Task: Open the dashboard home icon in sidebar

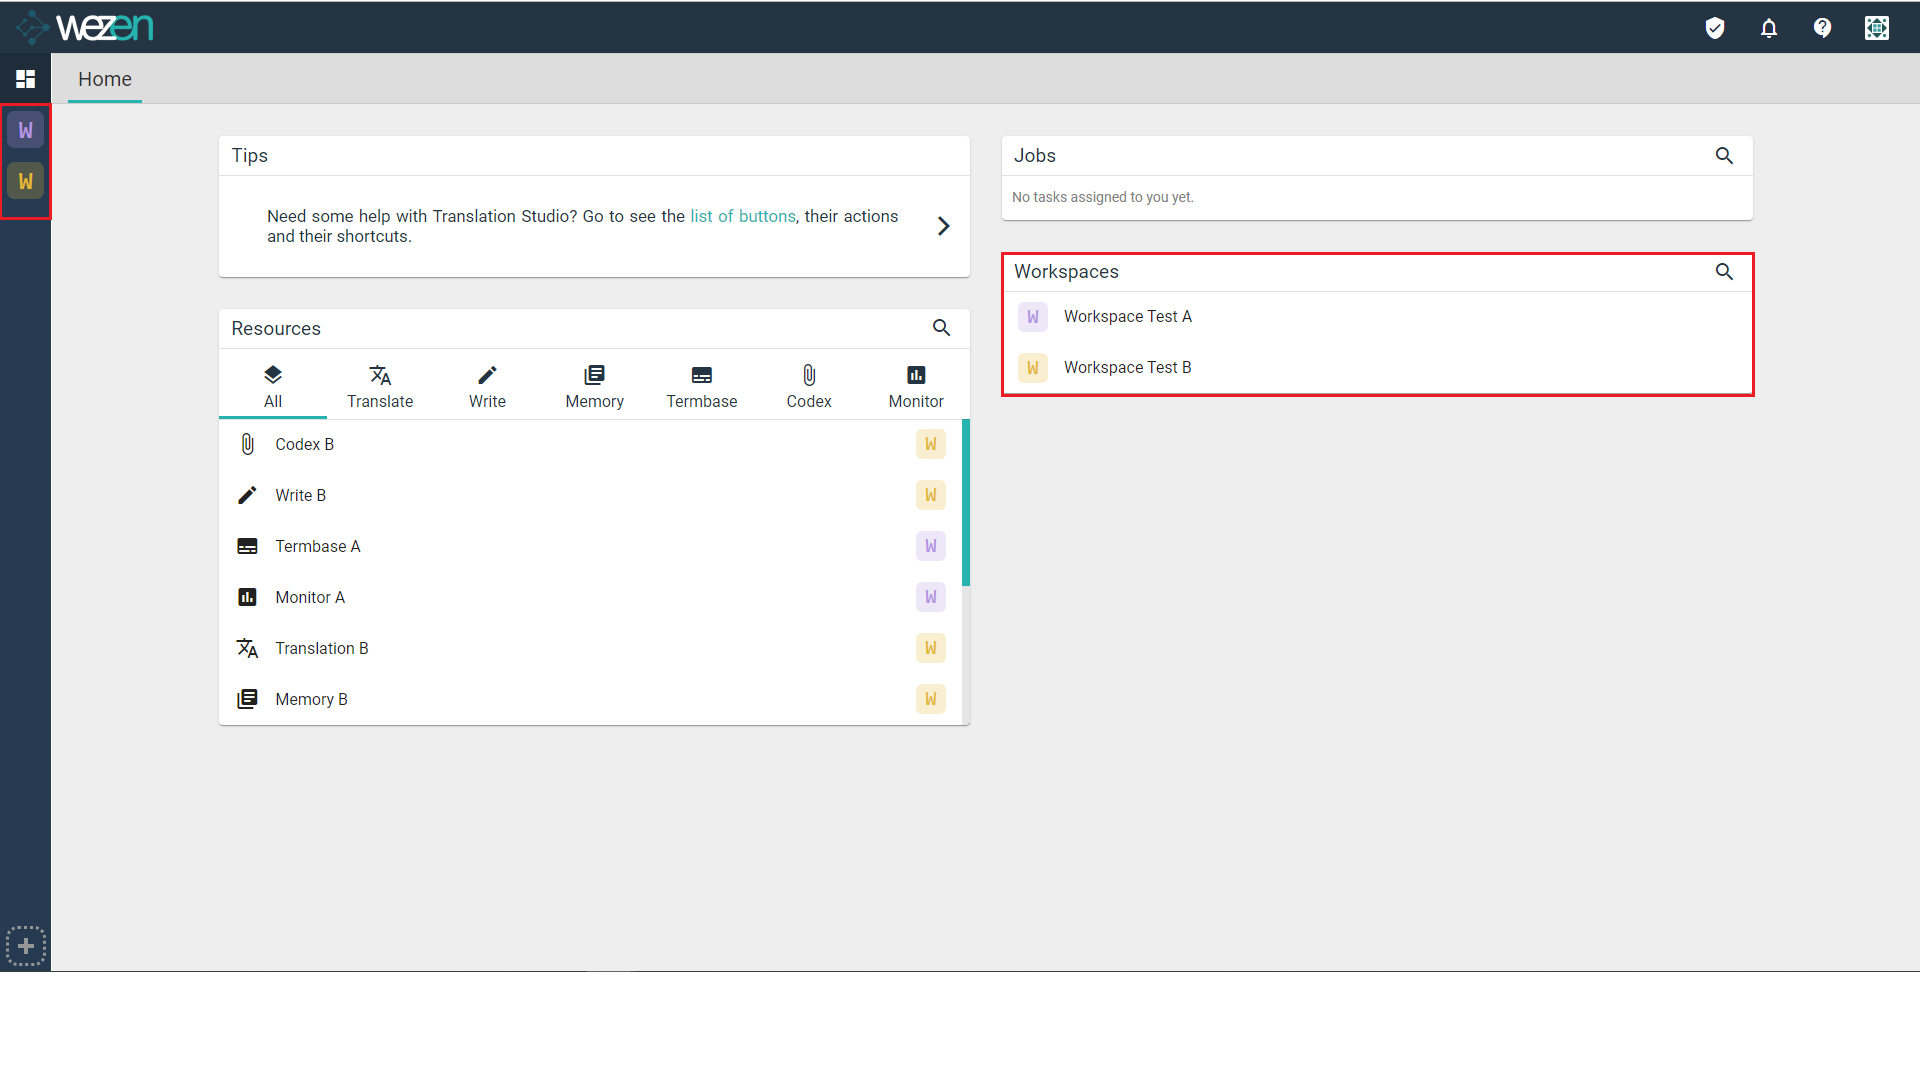Action: (26, 79)
